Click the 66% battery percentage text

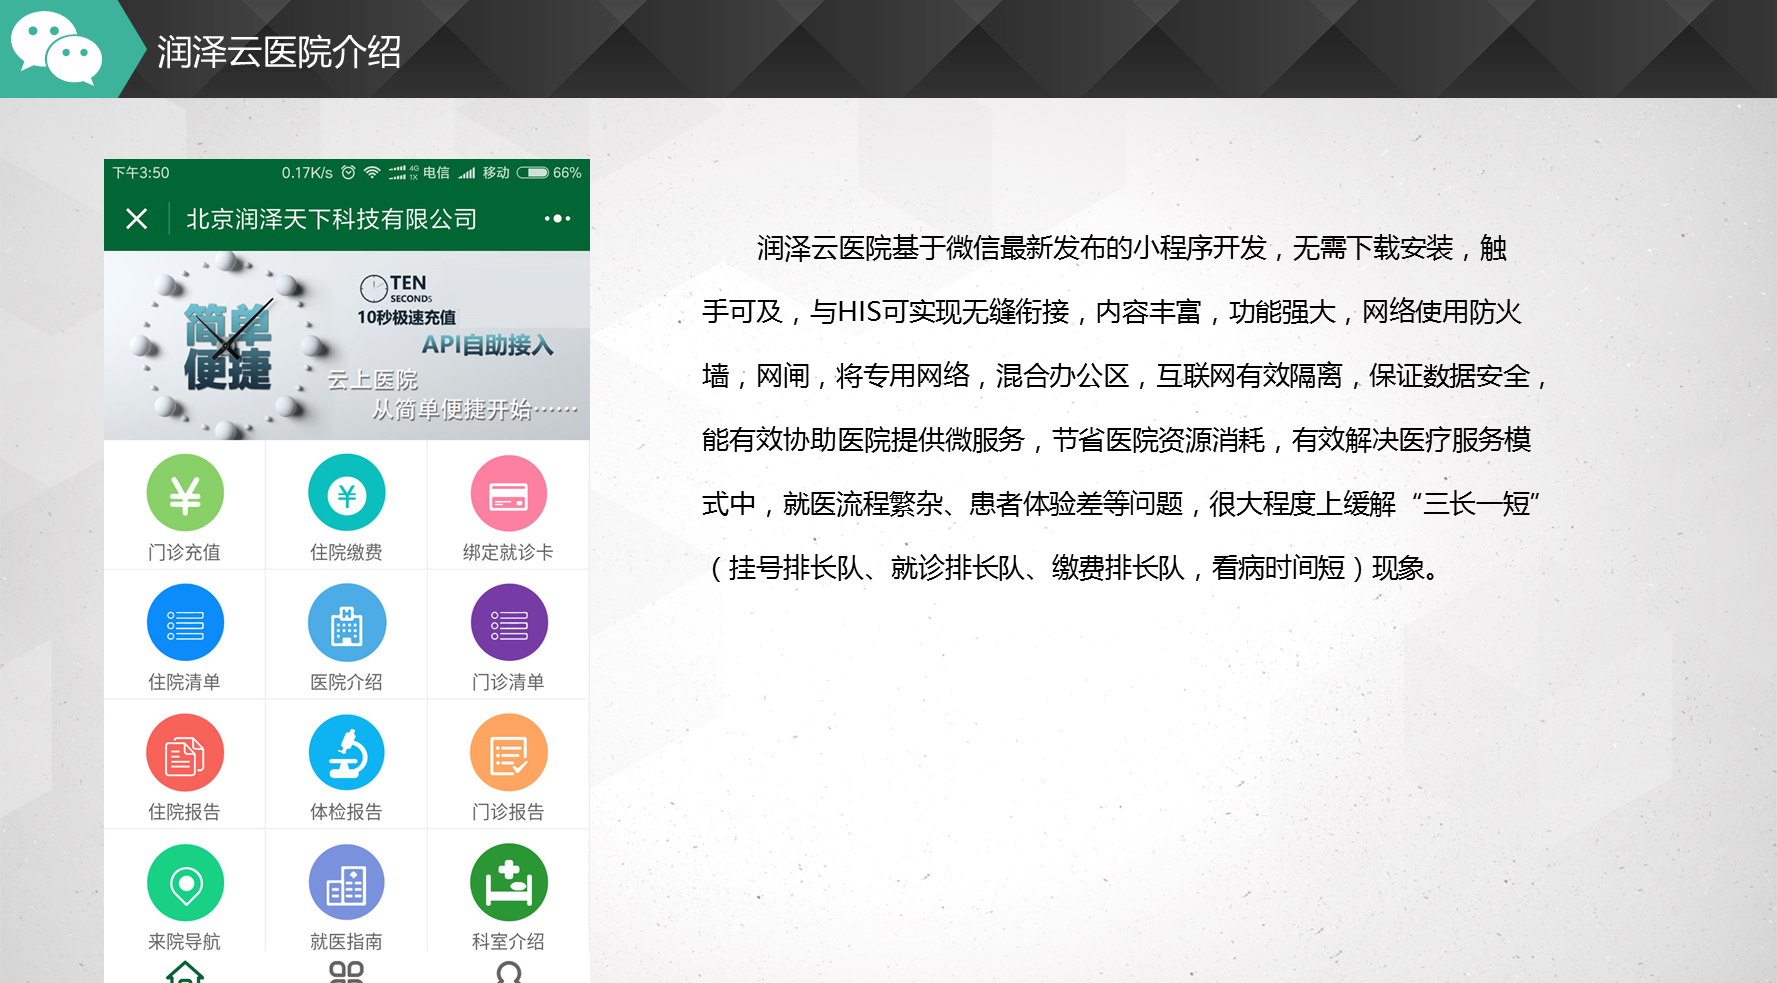pos(567,173)
